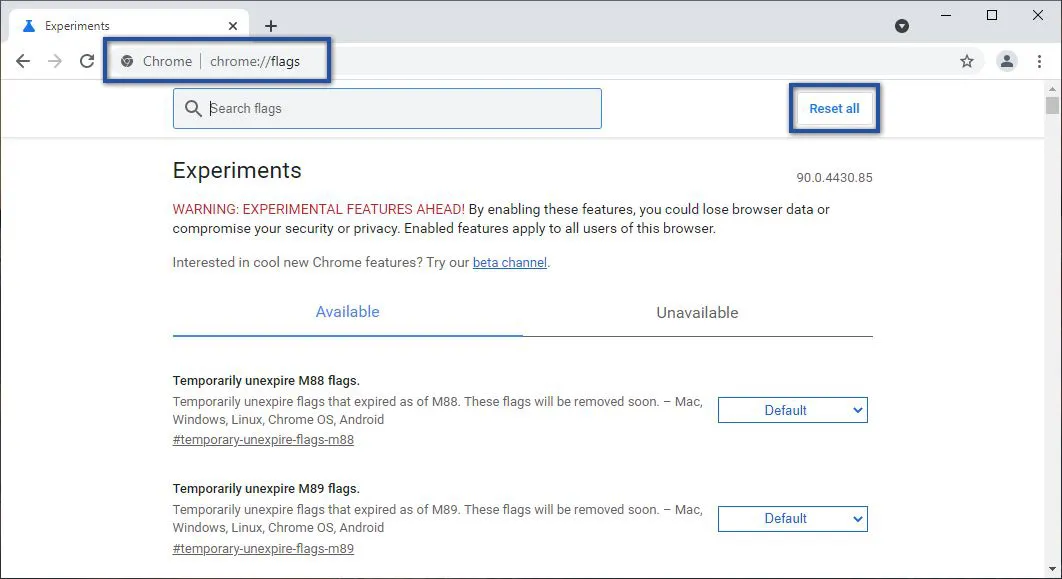Click the search magnifier in Search flags

coord(193,108)
